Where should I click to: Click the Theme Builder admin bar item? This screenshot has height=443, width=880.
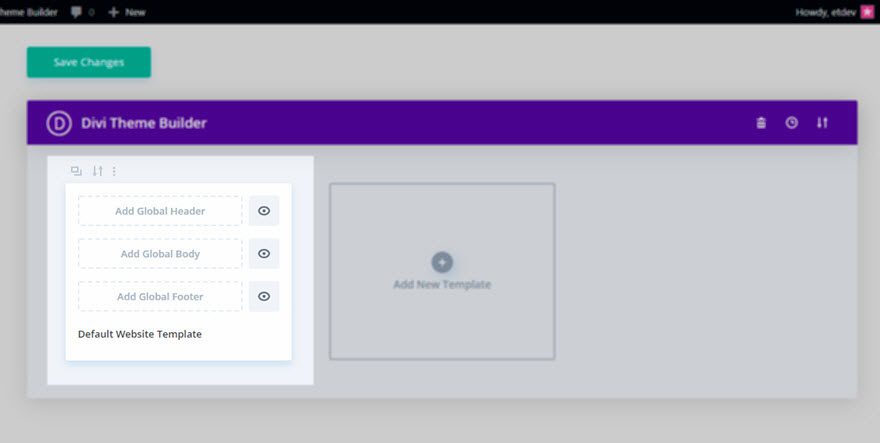pyautogui.click(x=29, y=12)
